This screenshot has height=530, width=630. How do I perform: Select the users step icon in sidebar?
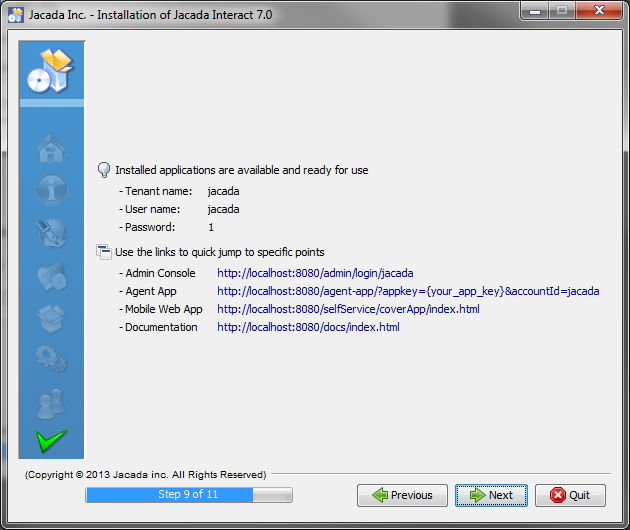51,403
